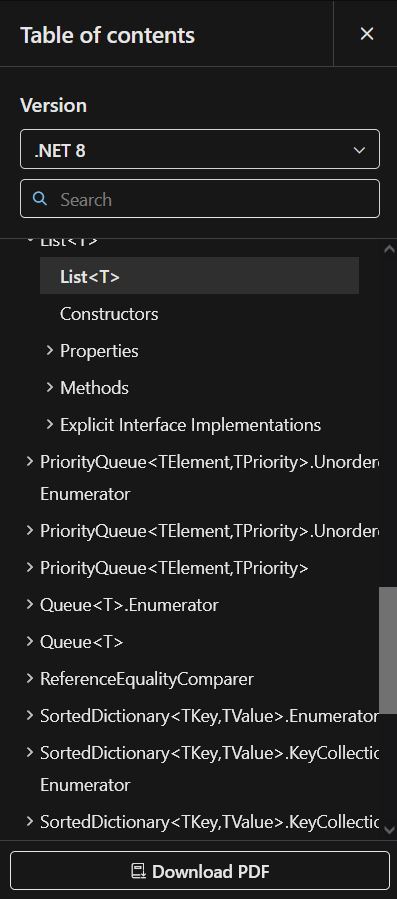Expand the Methods node chevron
The image size is (397, 899).
pyautogui.click(x=50, y=388)
